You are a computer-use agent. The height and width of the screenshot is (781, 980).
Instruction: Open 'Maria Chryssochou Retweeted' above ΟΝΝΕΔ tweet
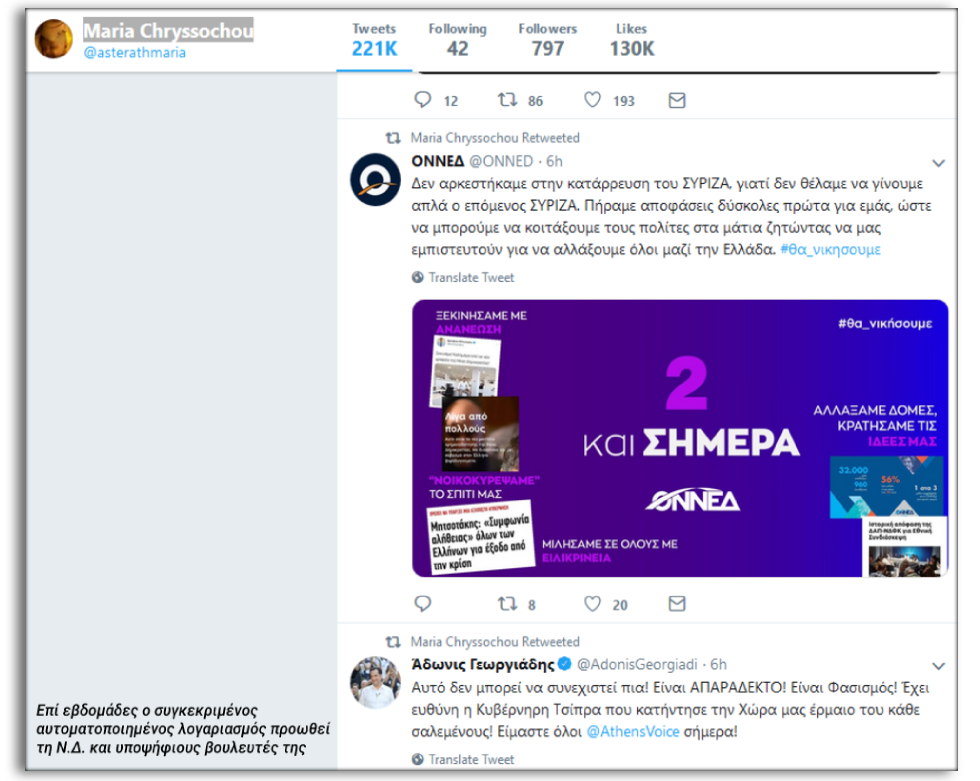[495, 137]
